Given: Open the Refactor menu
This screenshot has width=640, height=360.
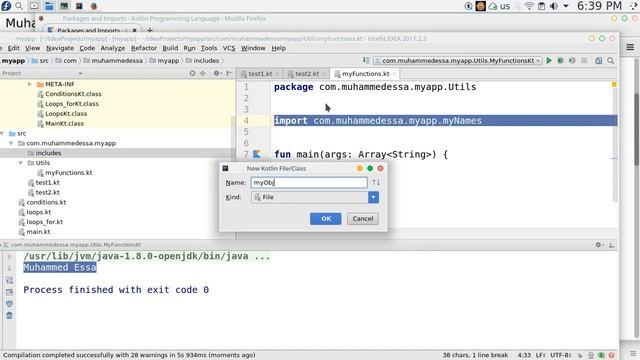Looking at the screenshot, I should (x=144, y=48).
